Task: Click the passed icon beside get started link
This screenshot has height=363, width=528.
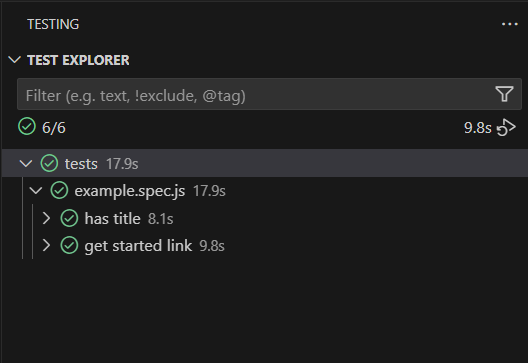Action: [69, 245]
